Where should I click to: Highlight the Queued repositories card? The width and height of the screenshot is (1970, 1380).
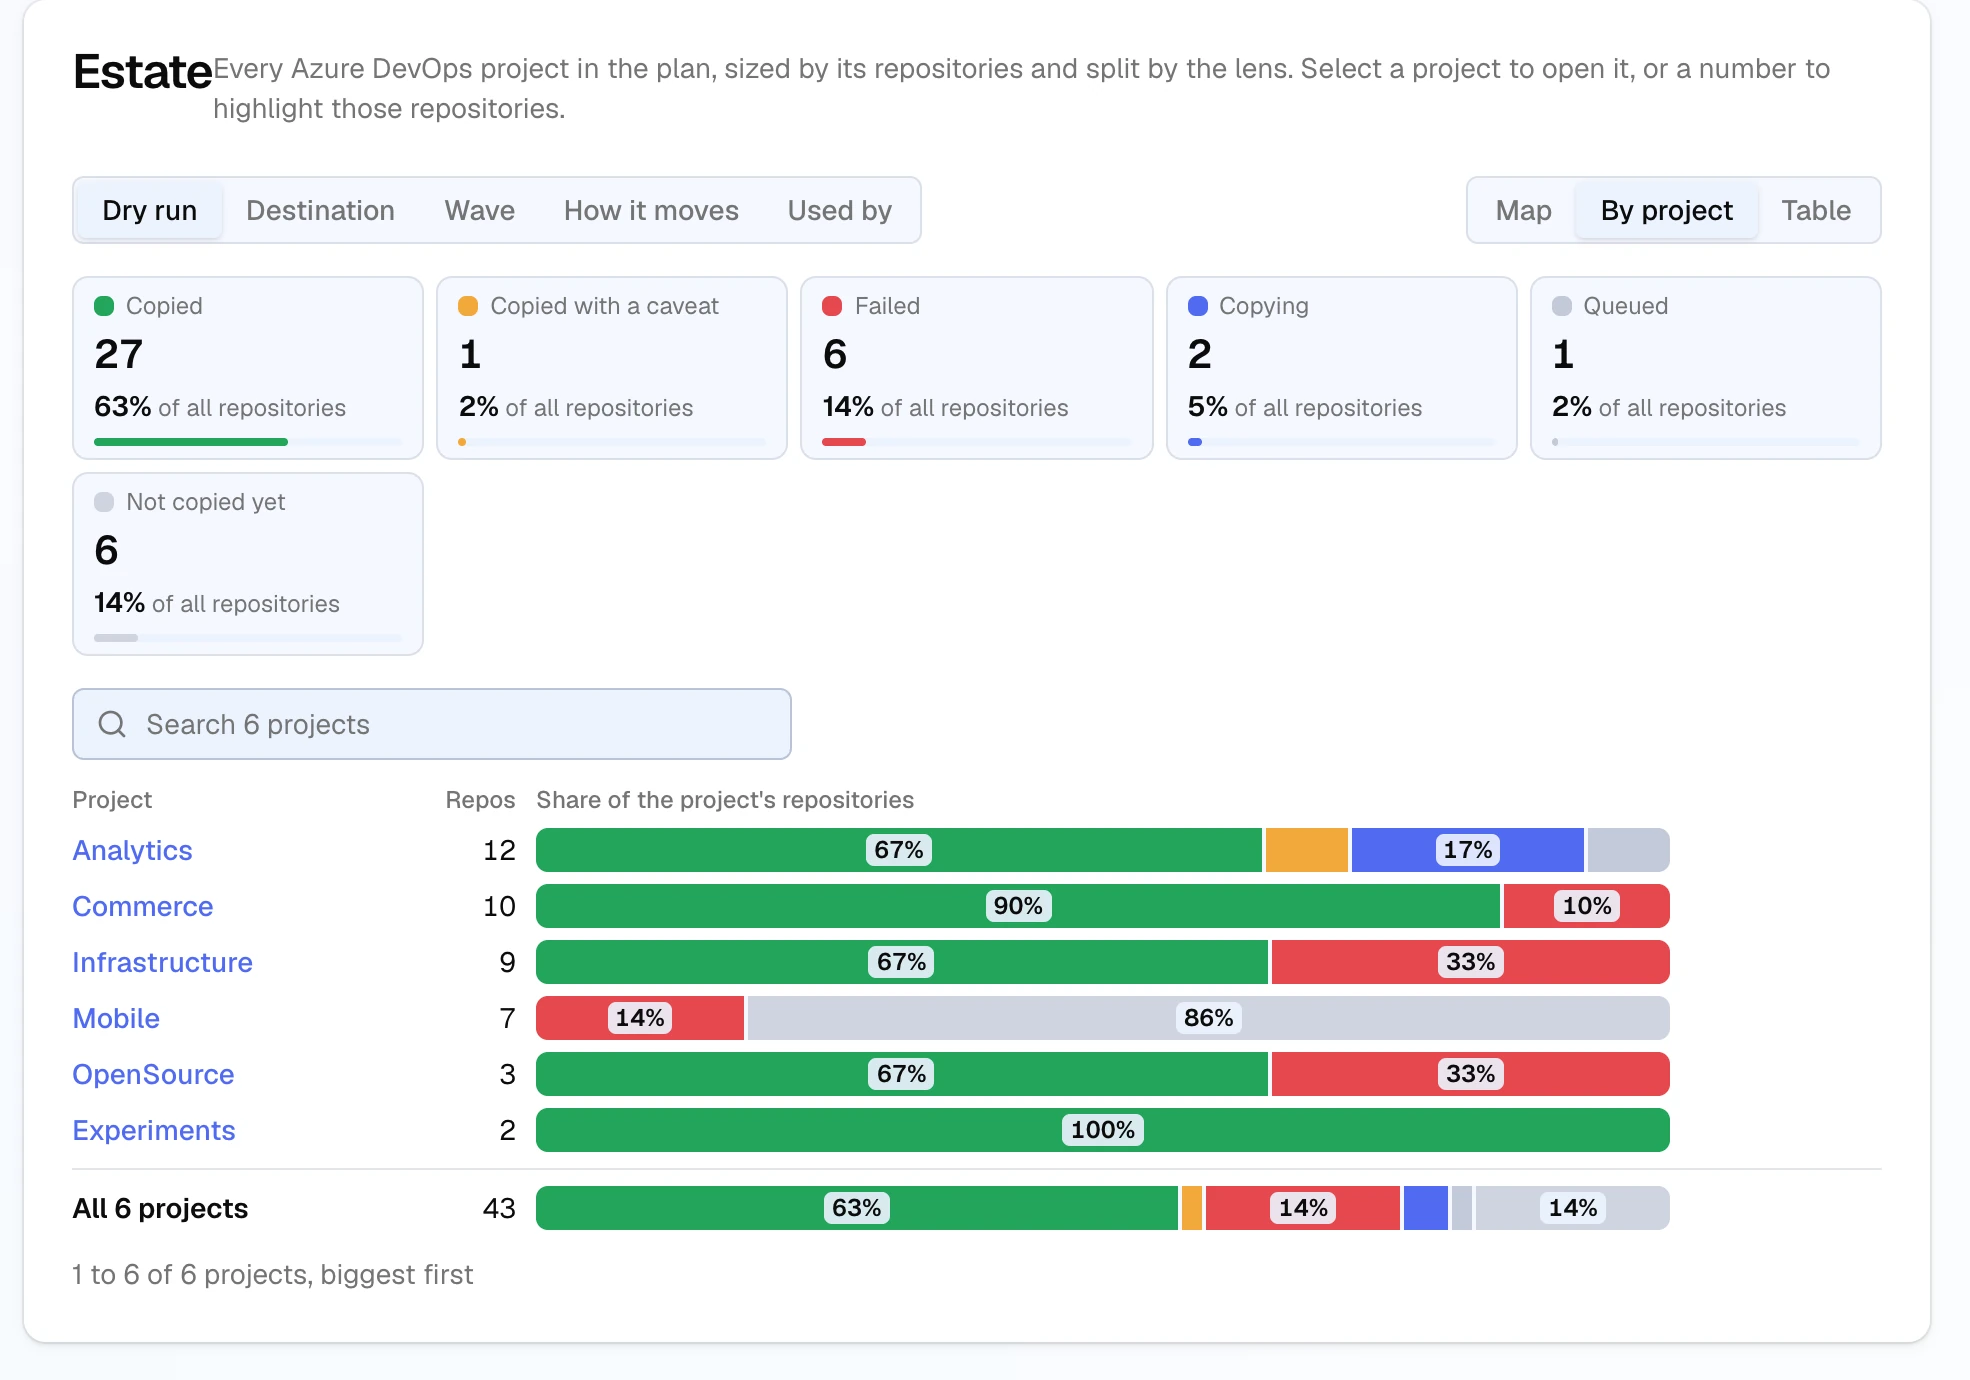(1706, 368)
